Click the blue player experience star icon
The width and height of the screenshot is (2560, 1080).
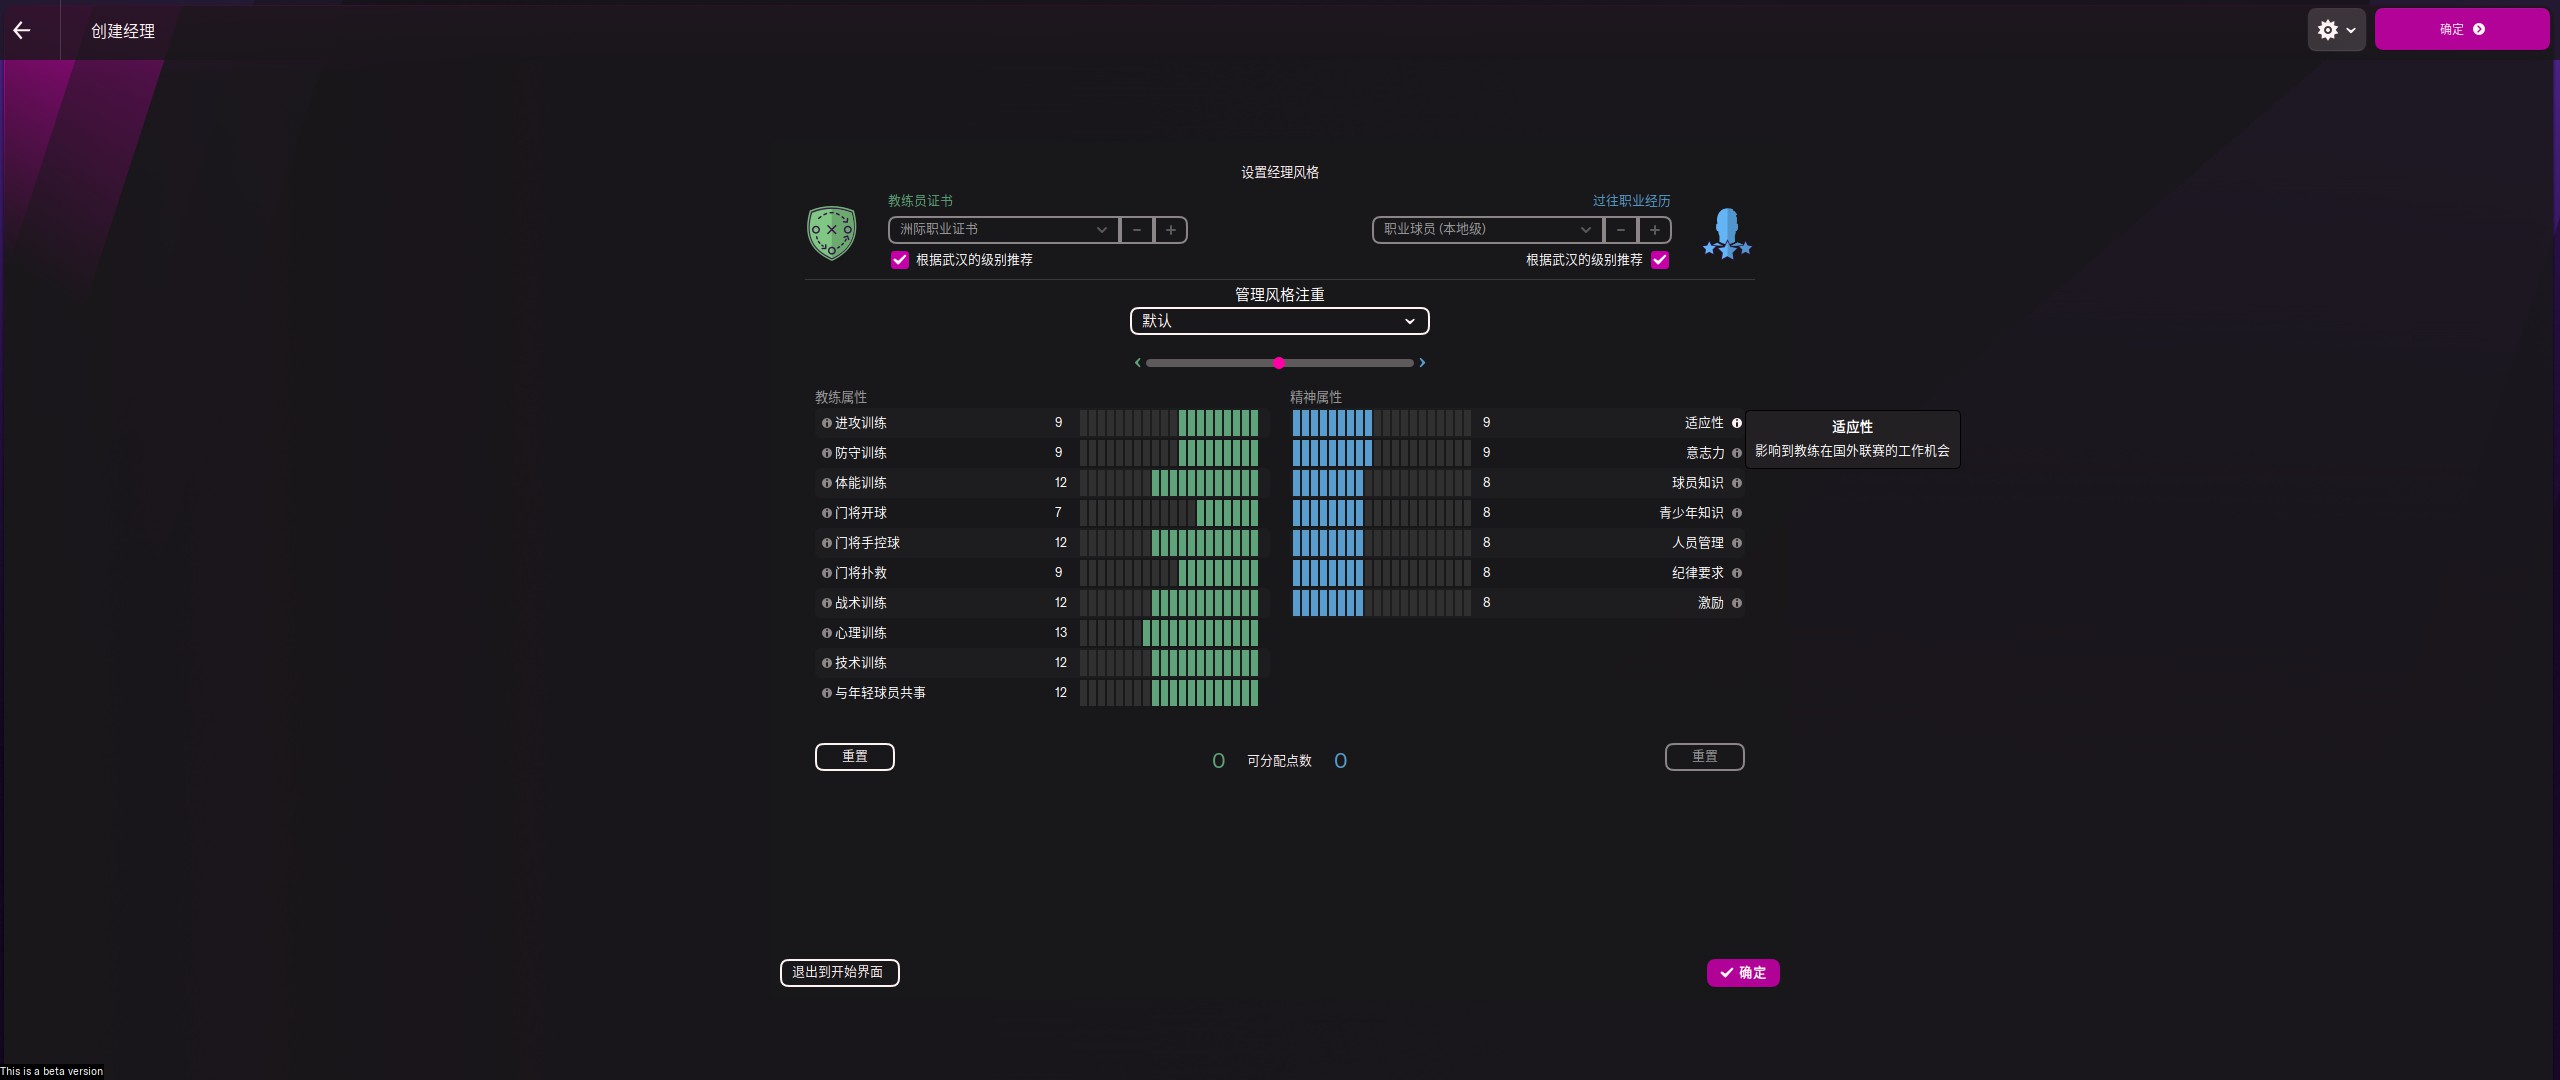pos(1727,234)
